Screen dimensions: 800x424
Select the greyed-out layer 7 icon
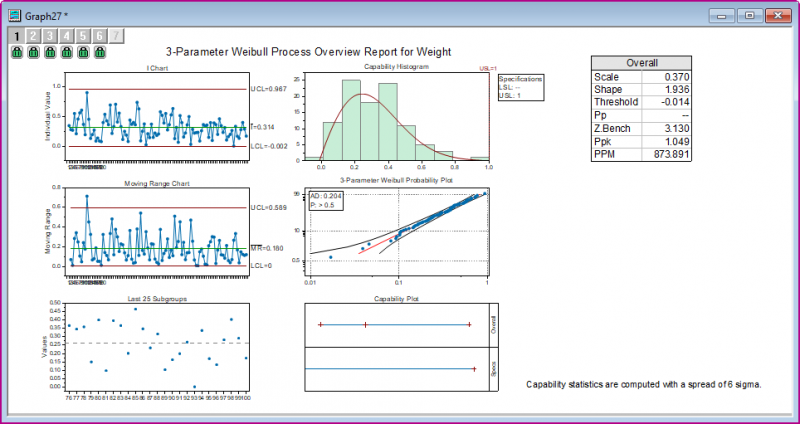click(118, 36)
